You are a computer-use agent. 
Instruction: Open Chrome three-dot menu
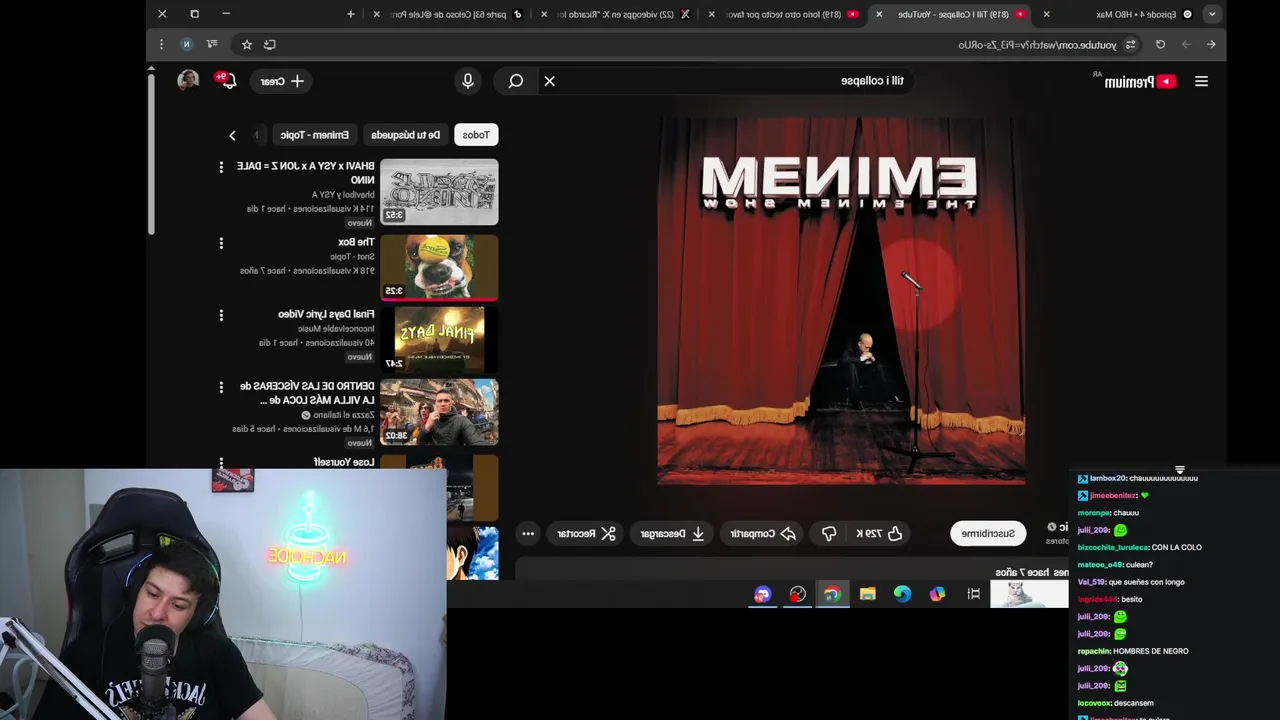coord(161,44)
